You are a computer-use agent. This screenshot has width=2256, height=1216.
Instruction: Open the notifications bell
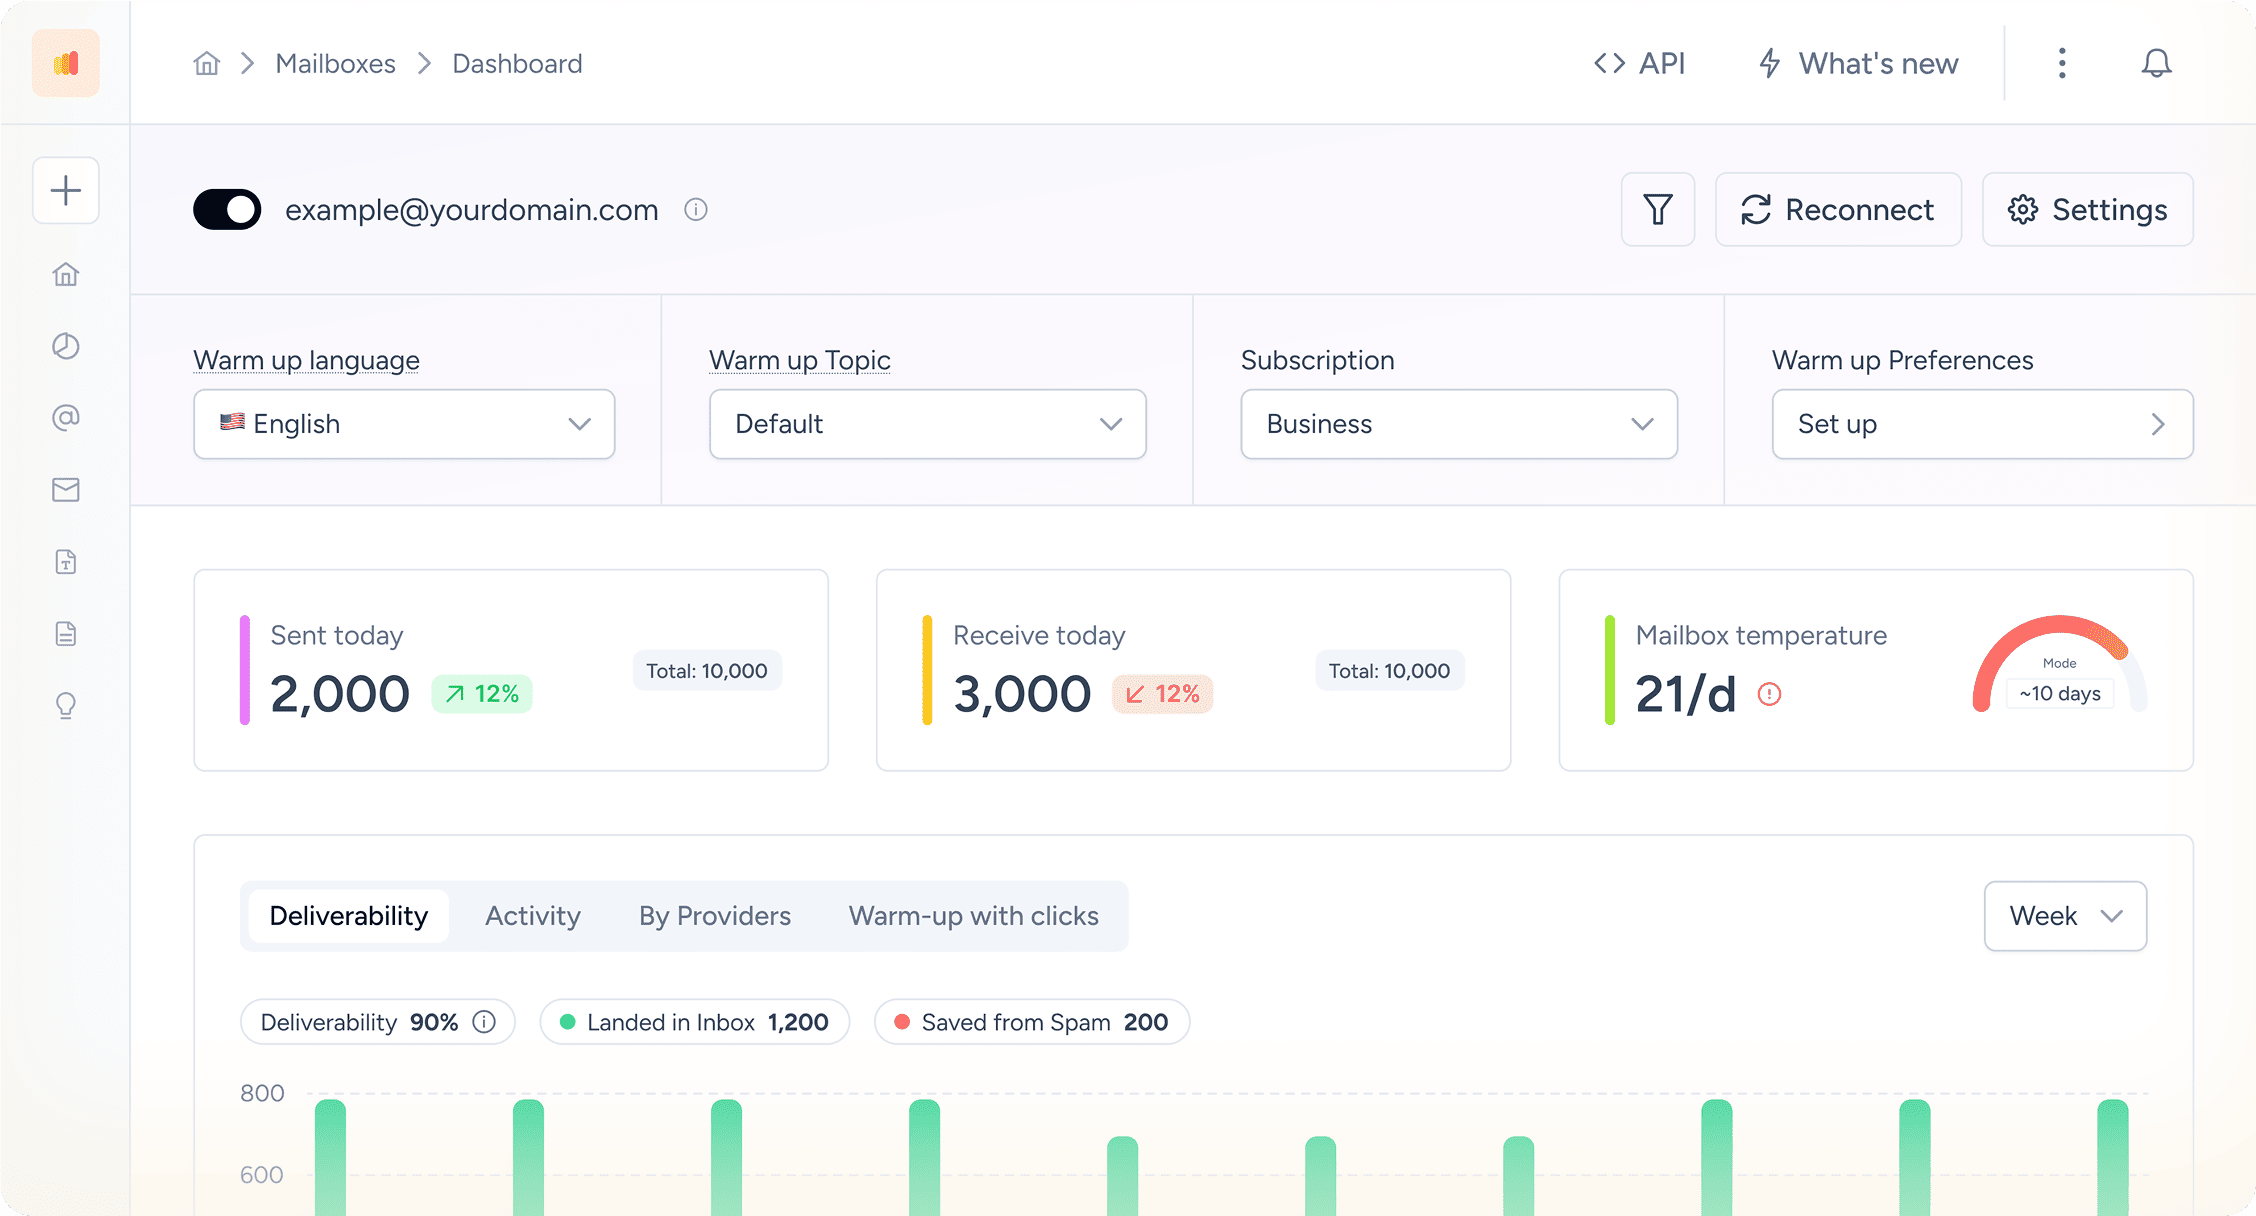(x=2157, y=63)
